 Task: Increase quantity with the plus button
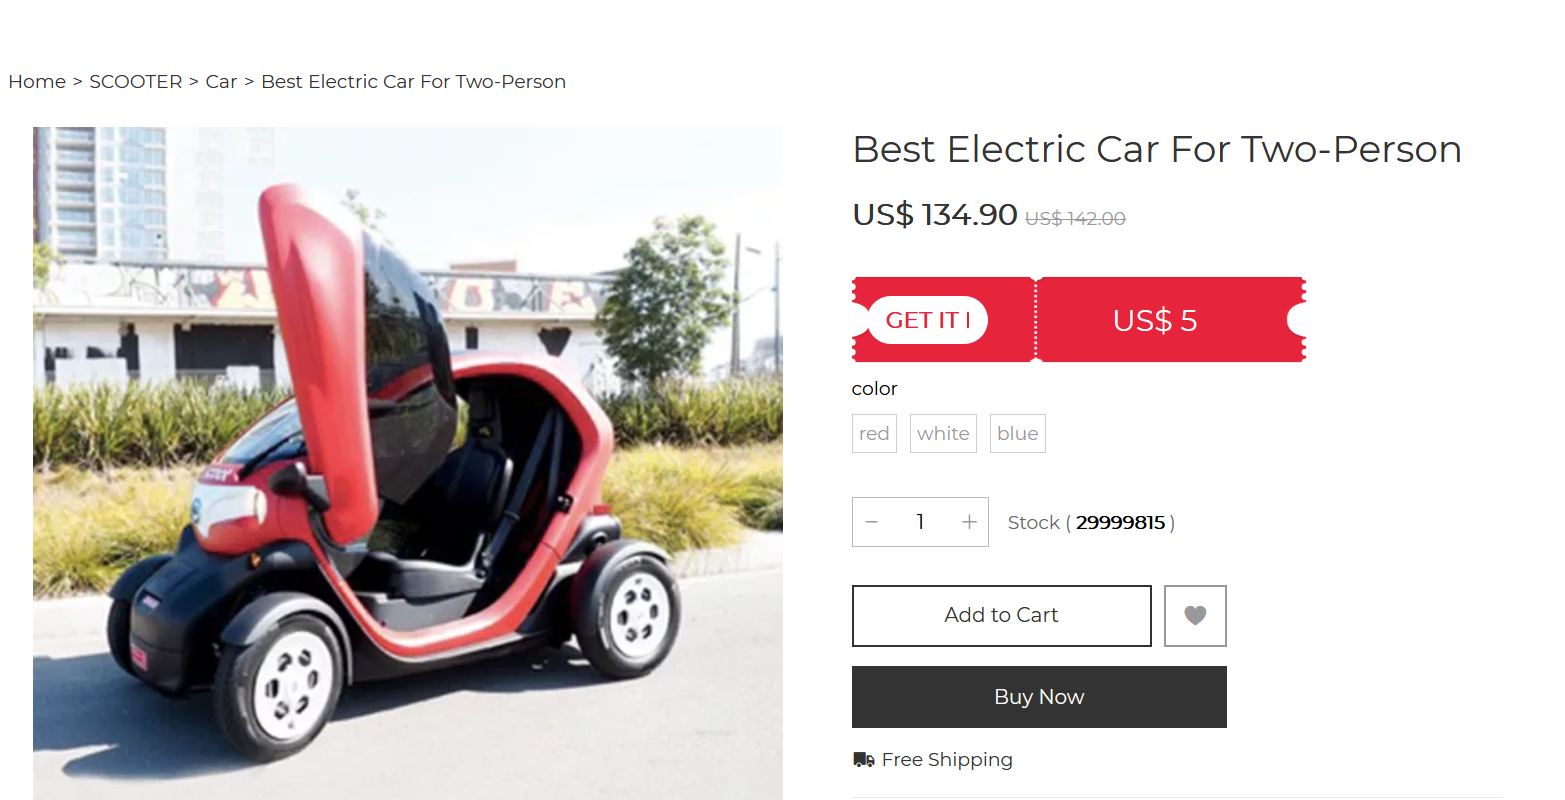(969, 522)
